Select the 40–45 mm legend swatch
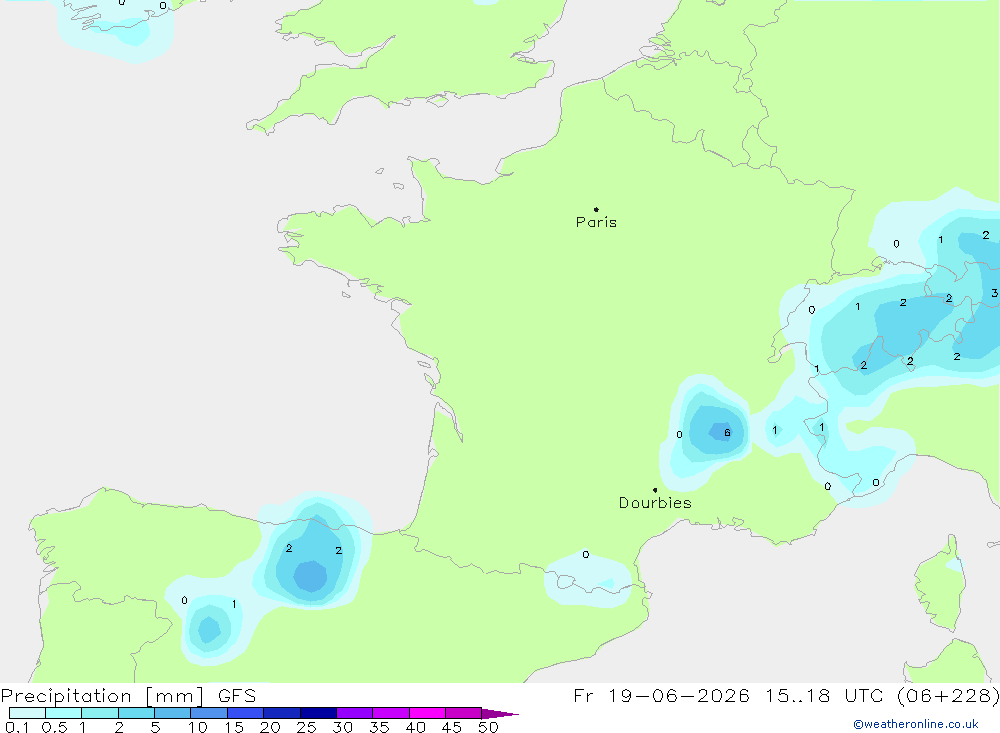This screenshot has height=733, width=1000. [x=427, y=713]
